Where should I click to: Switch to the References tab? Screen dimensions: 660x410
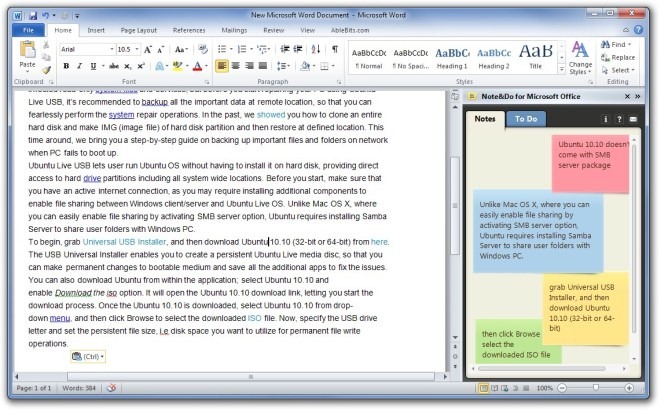[x=189, y=30]
